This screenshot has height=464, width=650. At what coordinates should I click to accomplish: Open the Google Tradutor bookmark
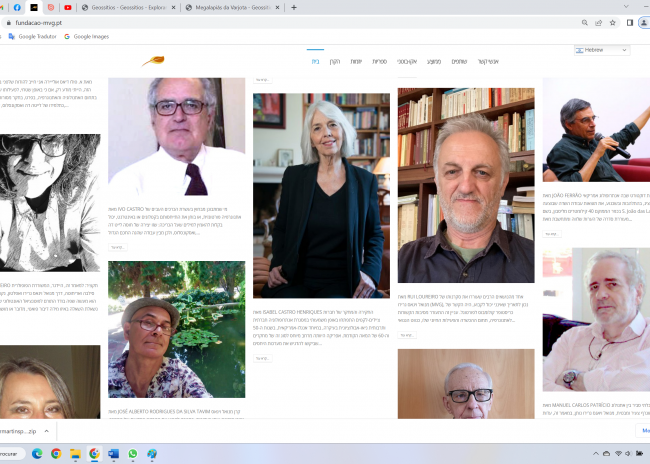click(33, 36)
